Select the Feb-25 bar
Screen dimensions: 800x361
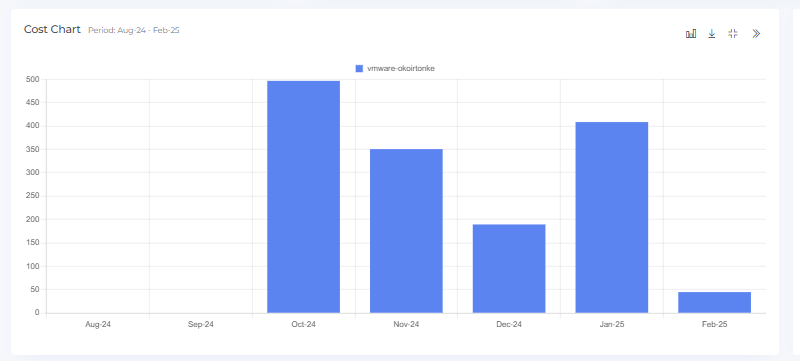(714, 302)
